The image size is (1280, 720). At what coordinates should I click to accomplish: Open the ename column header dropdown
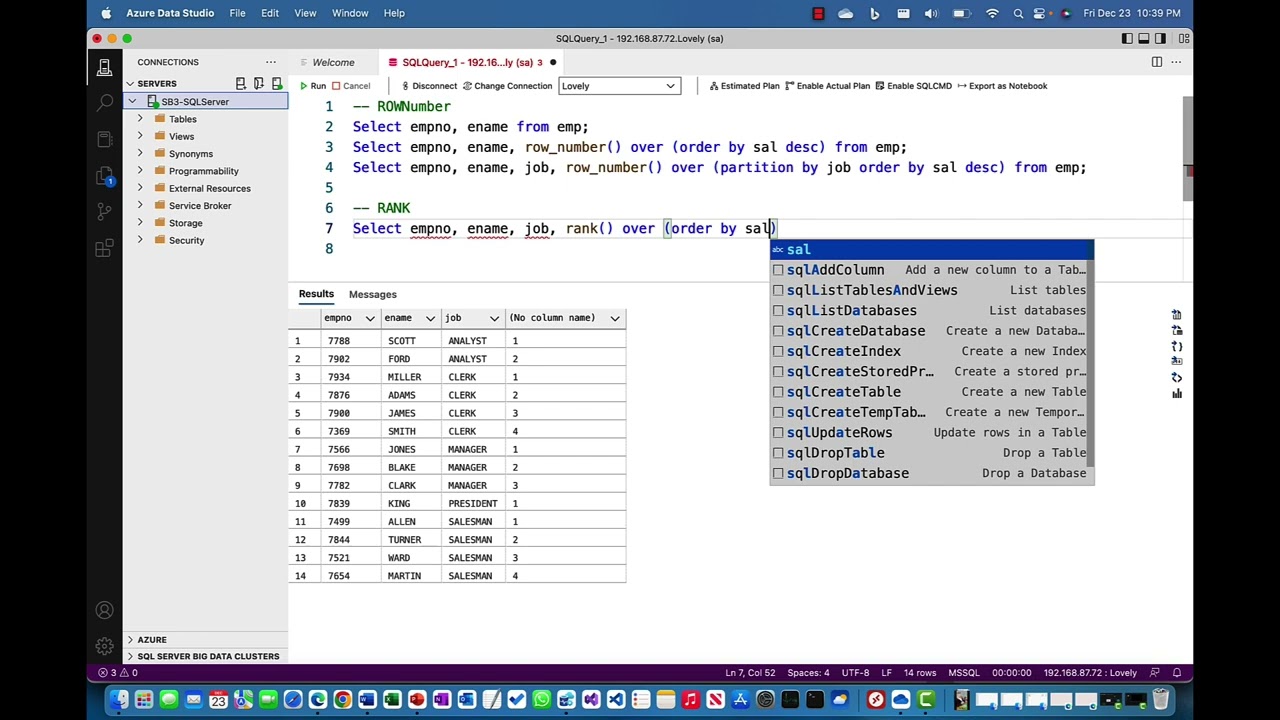coord(430,318)
